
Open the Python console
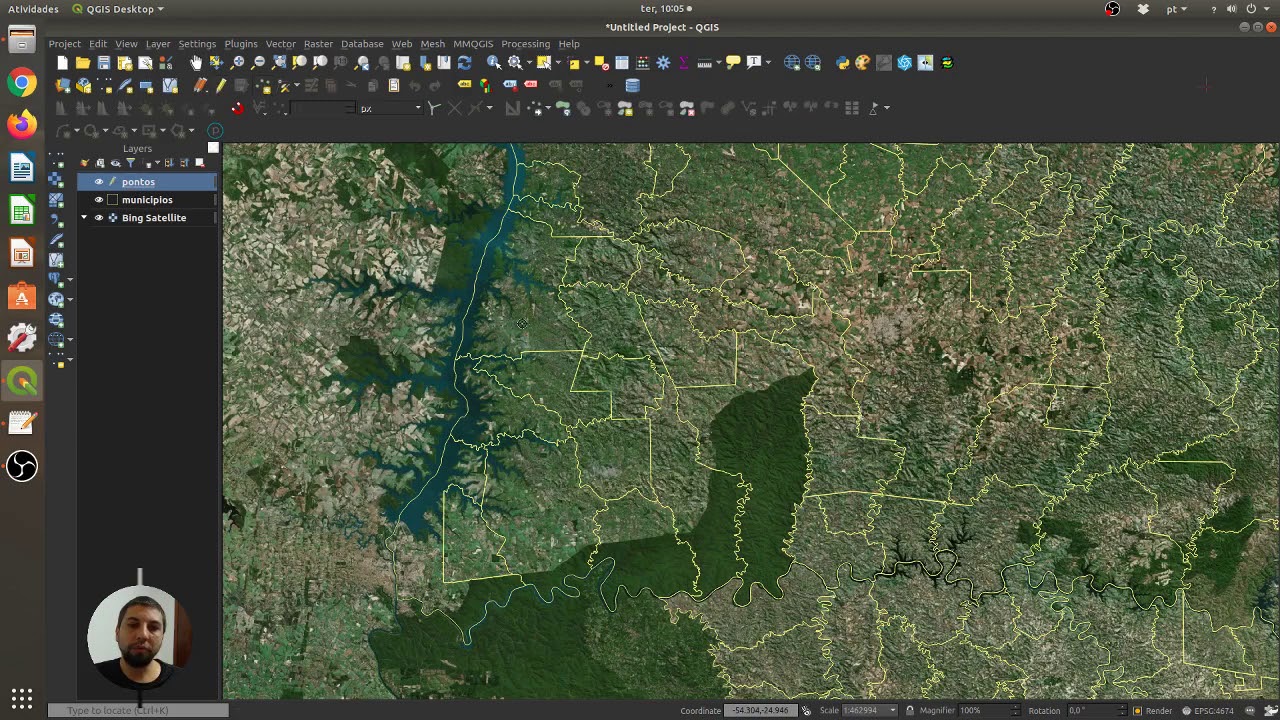[x=843, y=62]
